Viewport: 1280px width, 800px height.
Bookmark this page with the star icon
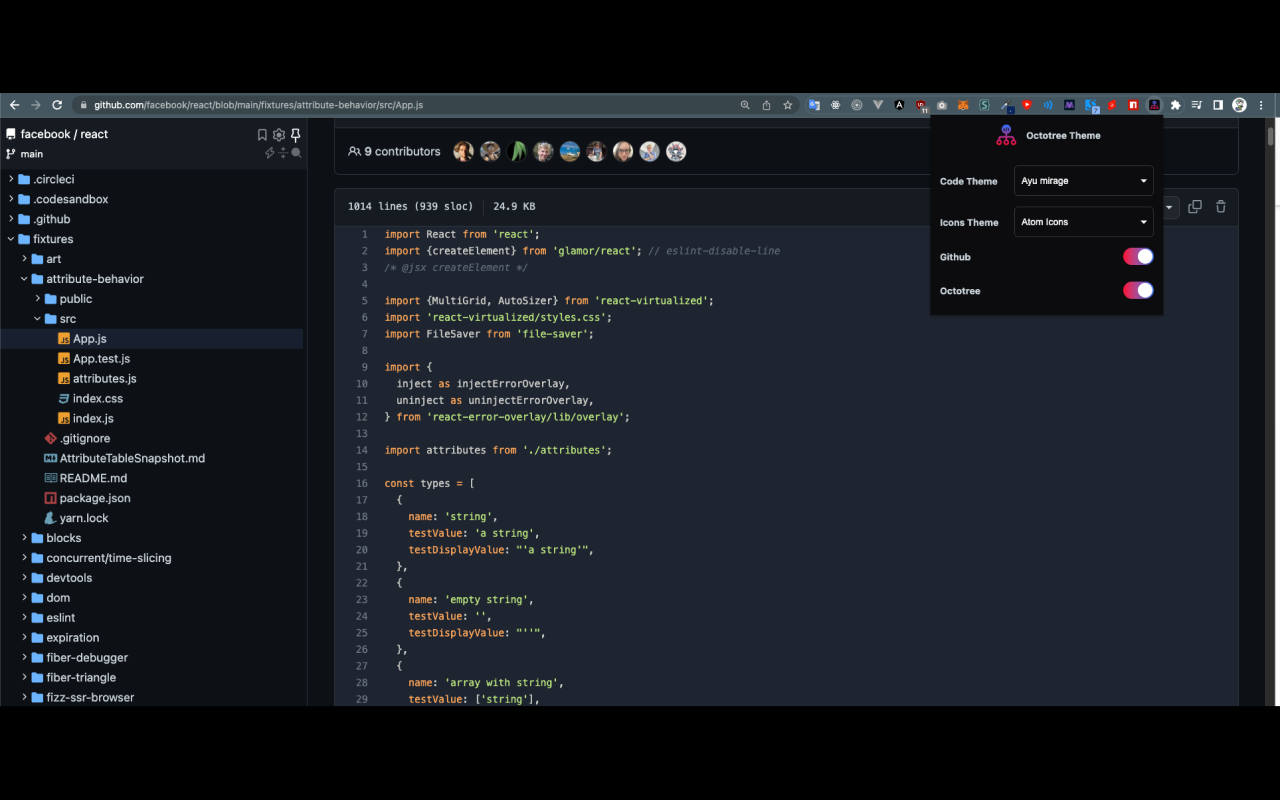[x=788, y=105]
